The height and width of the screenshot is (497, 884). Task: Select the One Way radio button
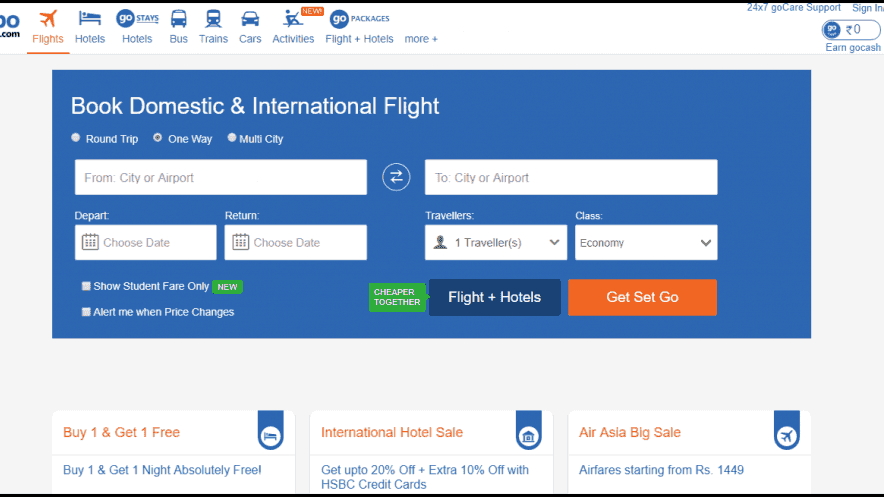click(x=157, y=137)
